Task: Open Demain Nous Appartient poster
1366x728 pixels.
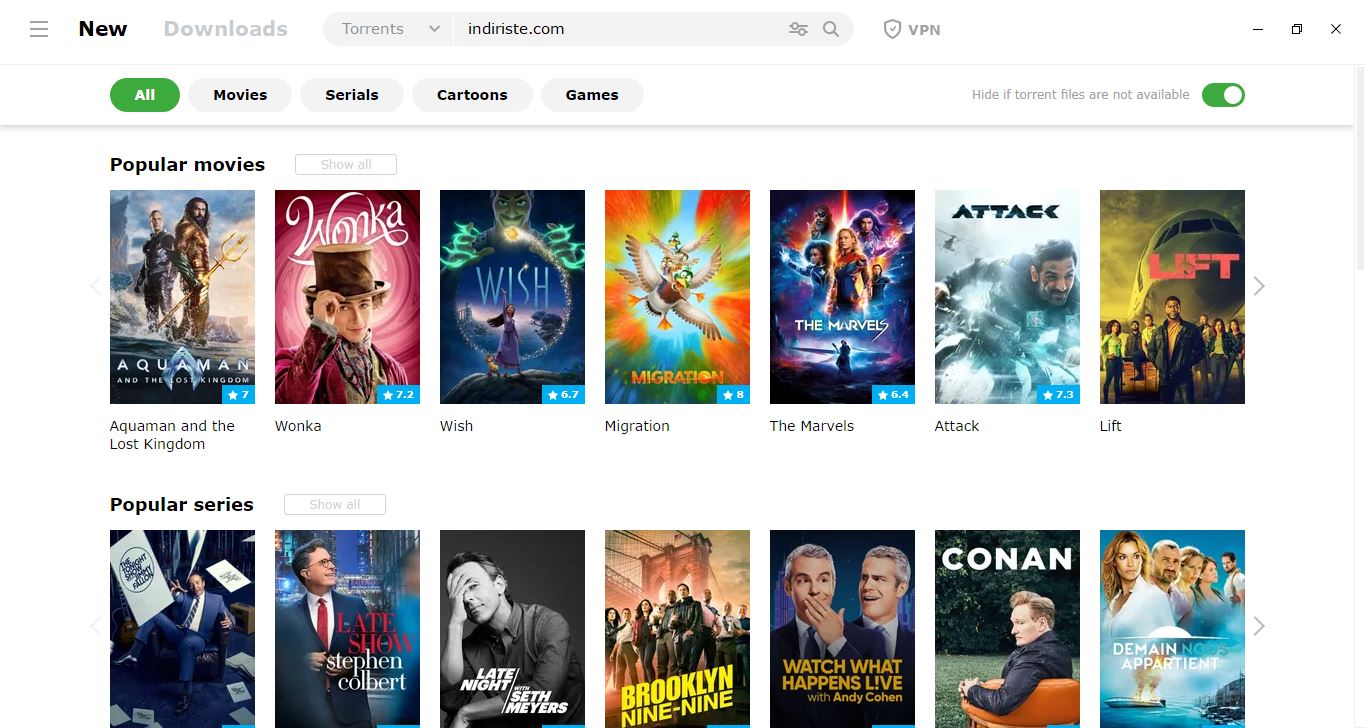Action: [x=1172, y=629]
